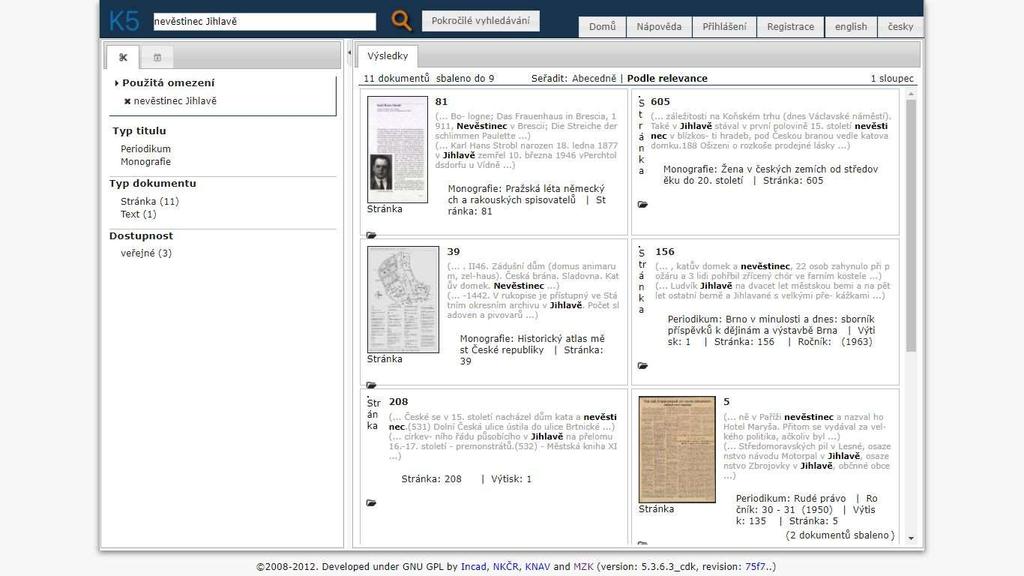The height and width of the screenshot is (576, 1024).
Task: Select the calendar tab icon in the sidebar
Action: tap(157, 57)
